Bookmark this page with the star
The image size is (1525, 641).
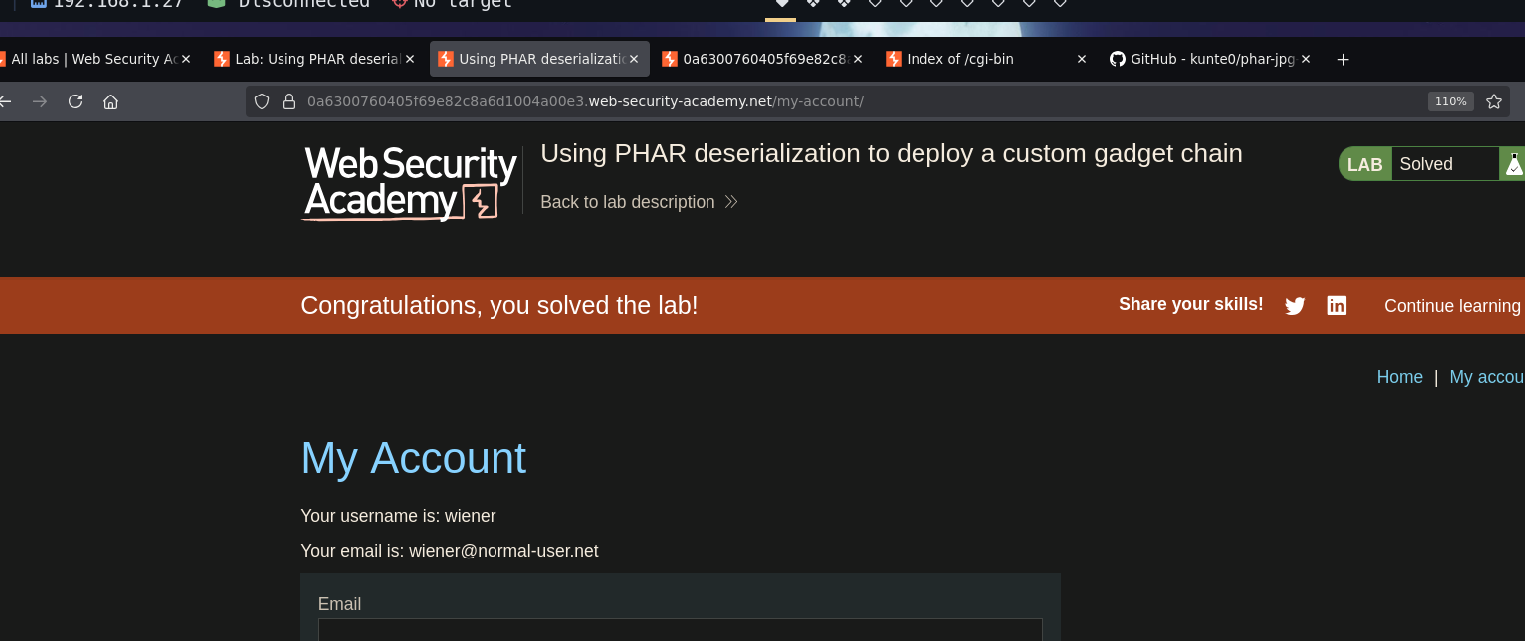coord(1494,101)
